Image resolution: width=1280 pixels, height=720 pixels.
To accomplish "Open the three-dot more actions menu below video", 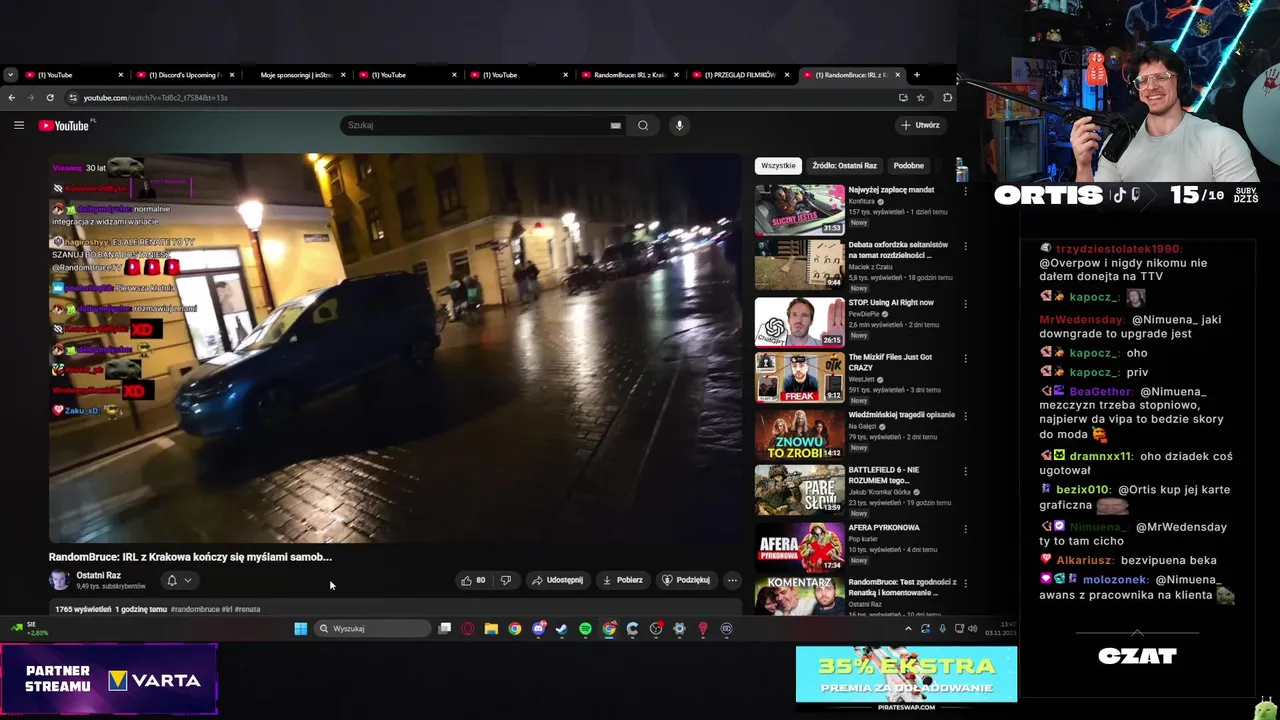I will pos(732,580).
